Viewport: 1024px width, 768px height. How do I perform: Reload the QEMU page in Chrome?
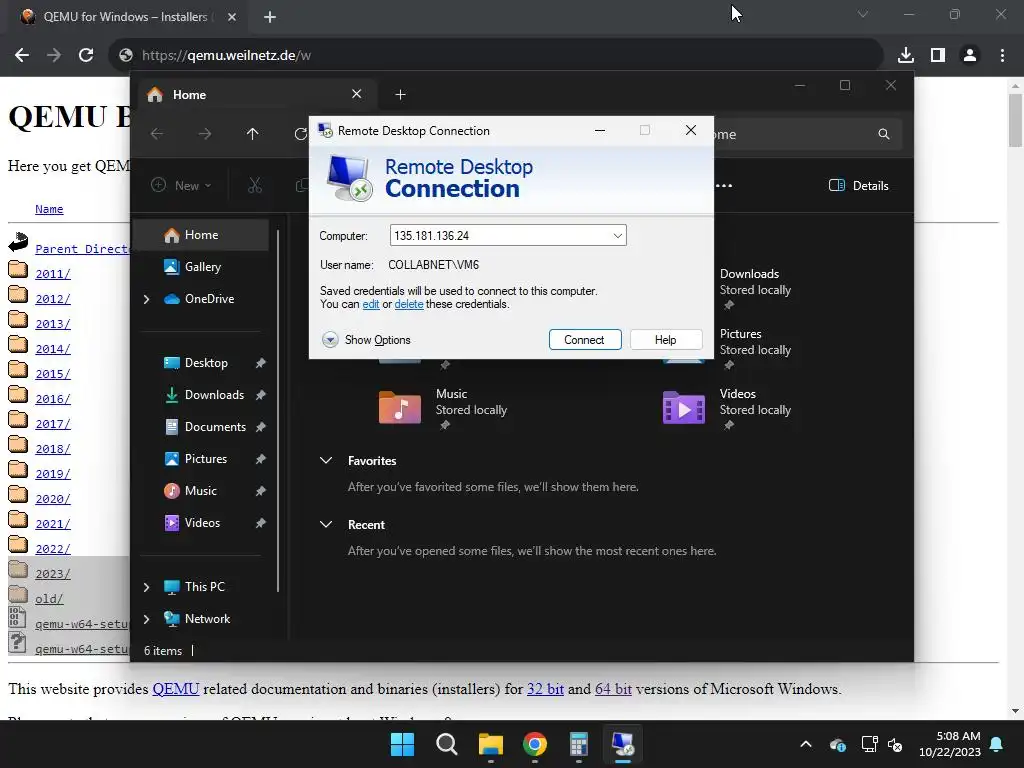(86, 56)
